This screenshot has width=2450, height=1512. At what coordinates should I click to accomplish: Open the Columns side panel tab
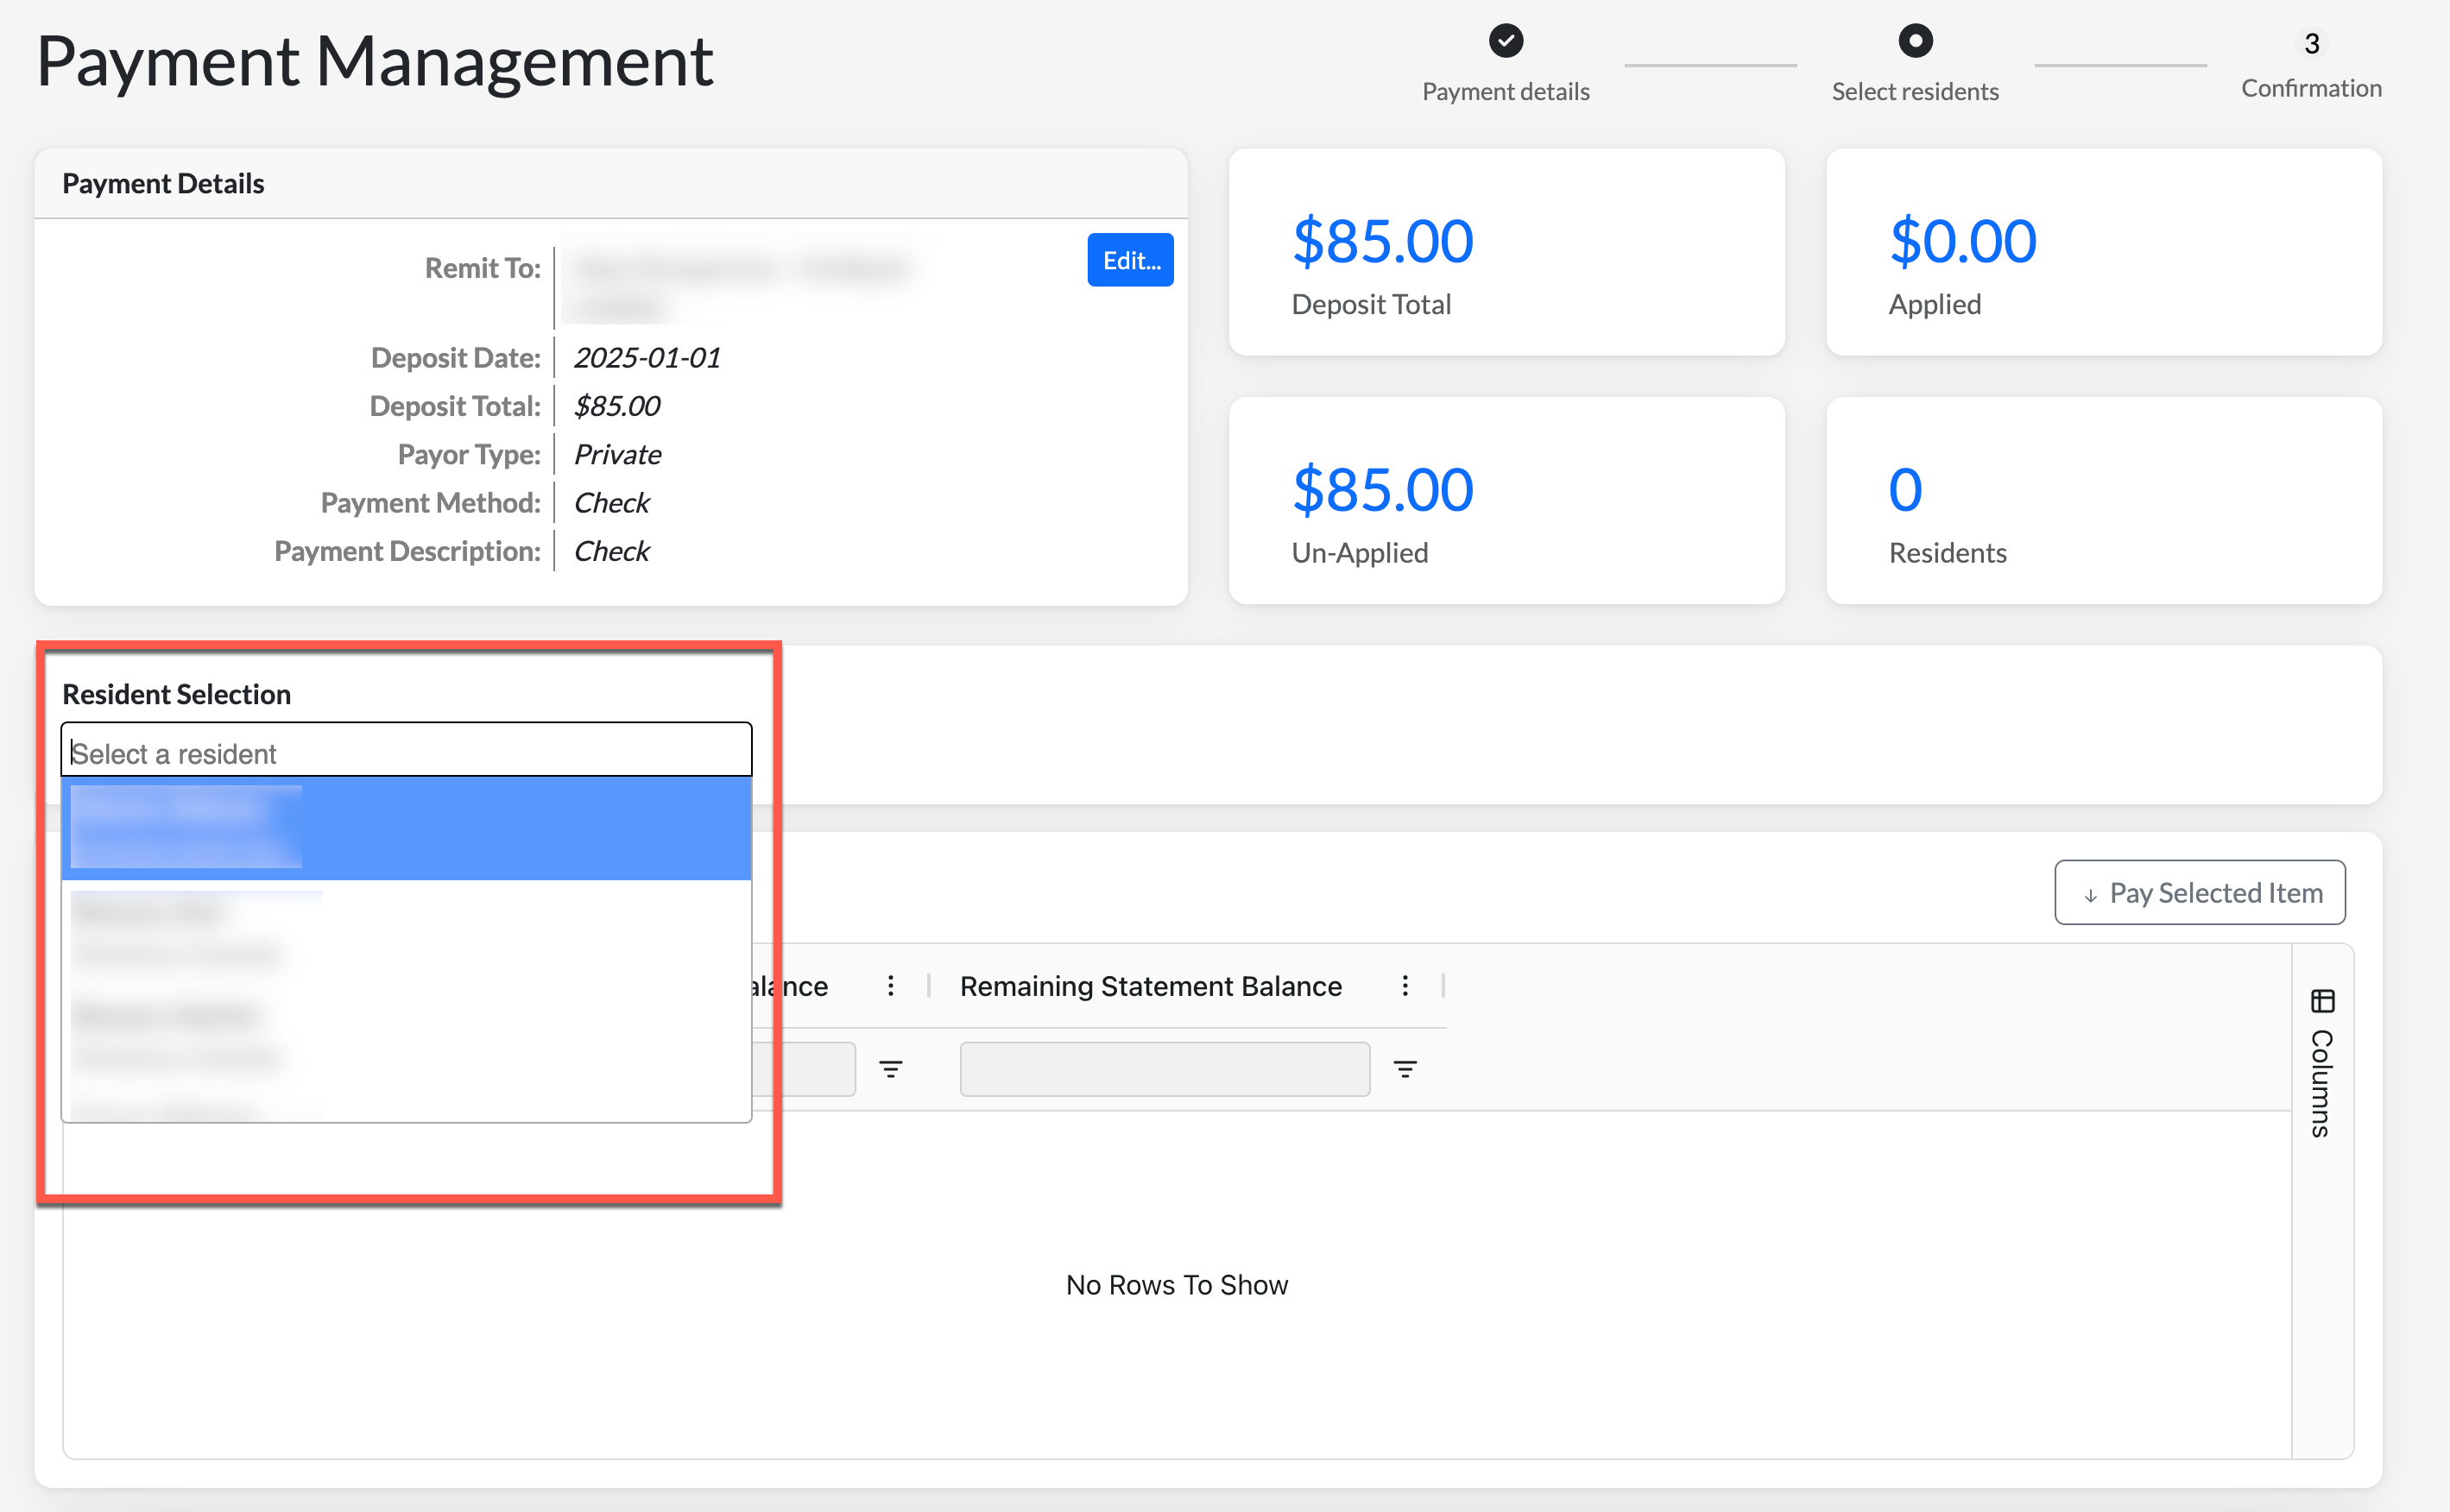[2321, 1082]
